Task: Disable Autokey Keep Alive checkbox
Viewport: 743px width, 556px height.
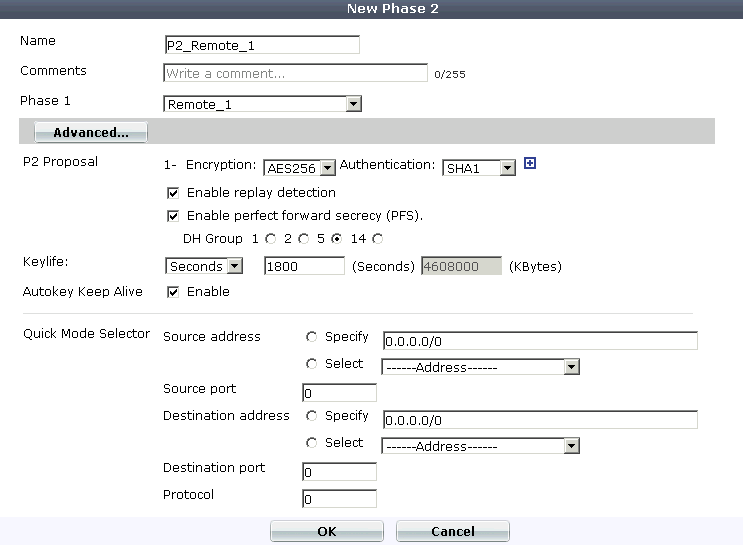Action: [x=173, y=292]
